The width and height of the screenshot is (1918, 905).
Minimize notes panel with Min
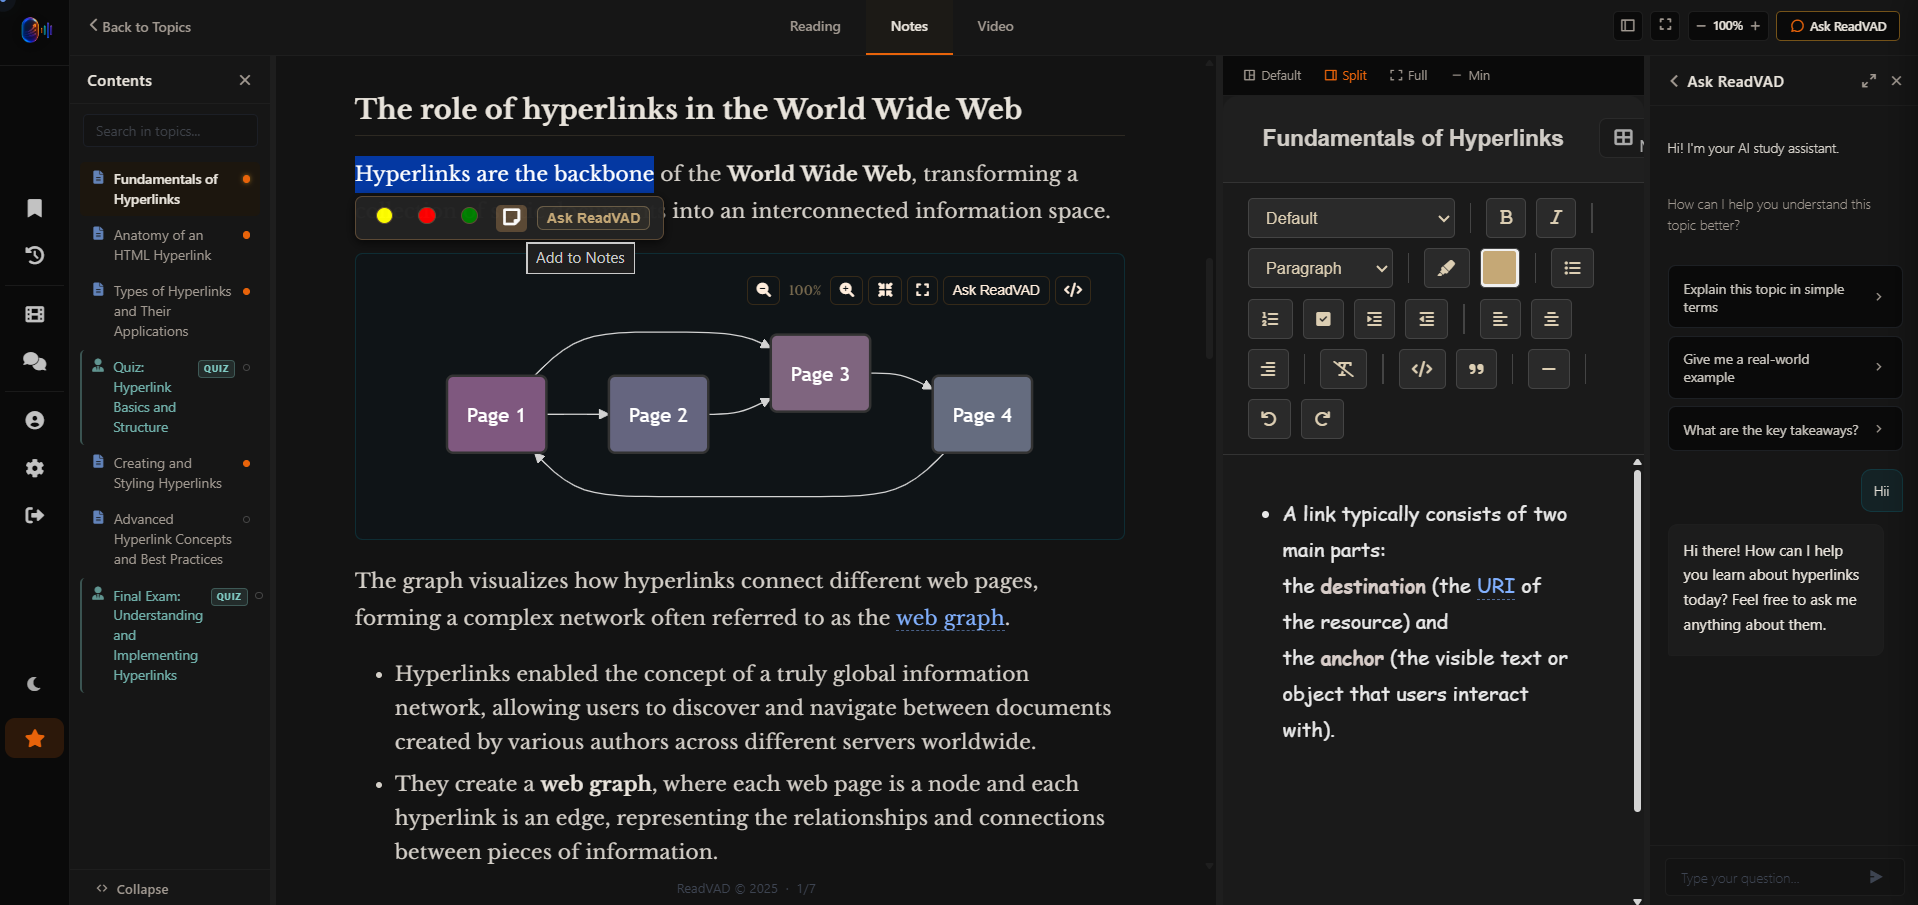[x=1471, y=76]
